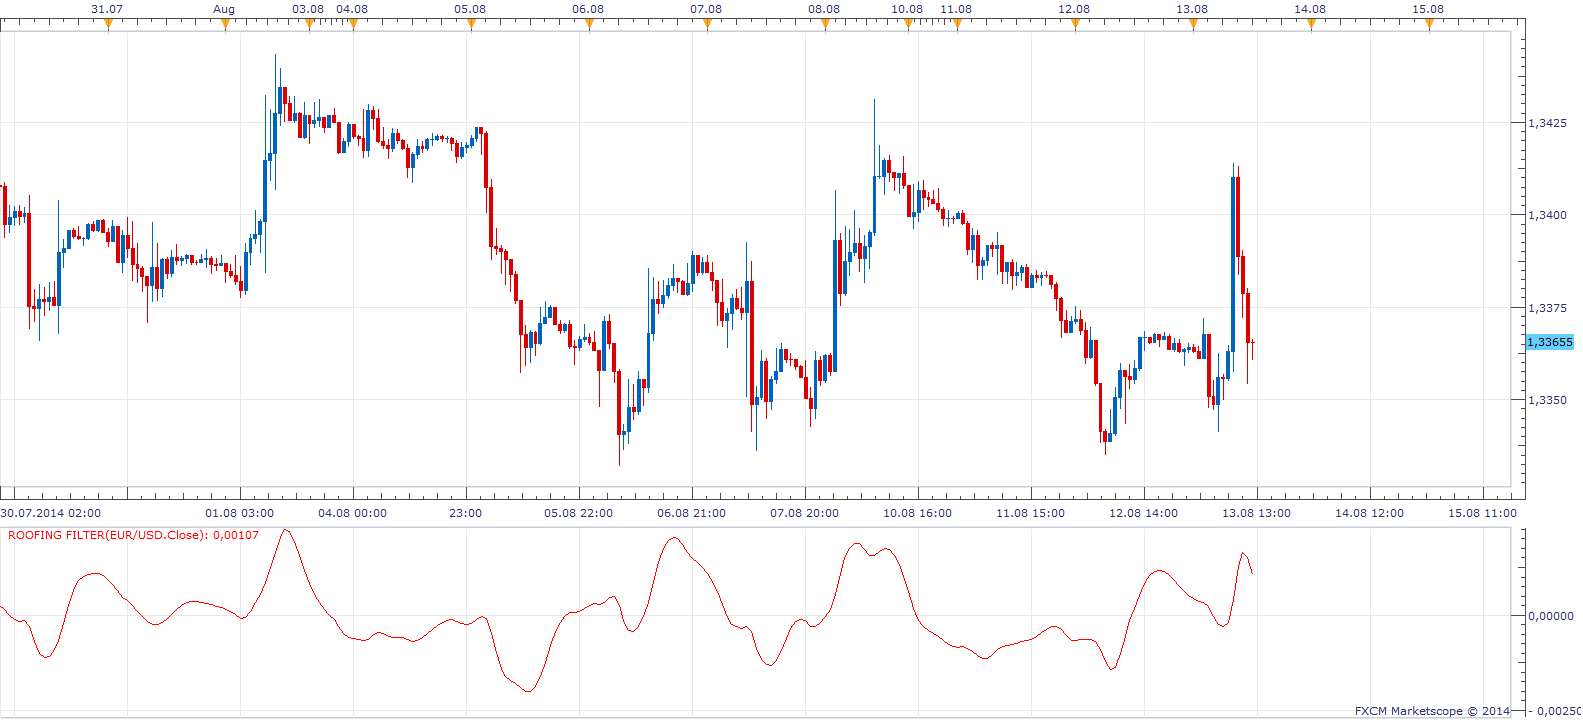Click the 10.08 16:00 time label
Screen dimensions: 1583x720
tap(917, 513)
